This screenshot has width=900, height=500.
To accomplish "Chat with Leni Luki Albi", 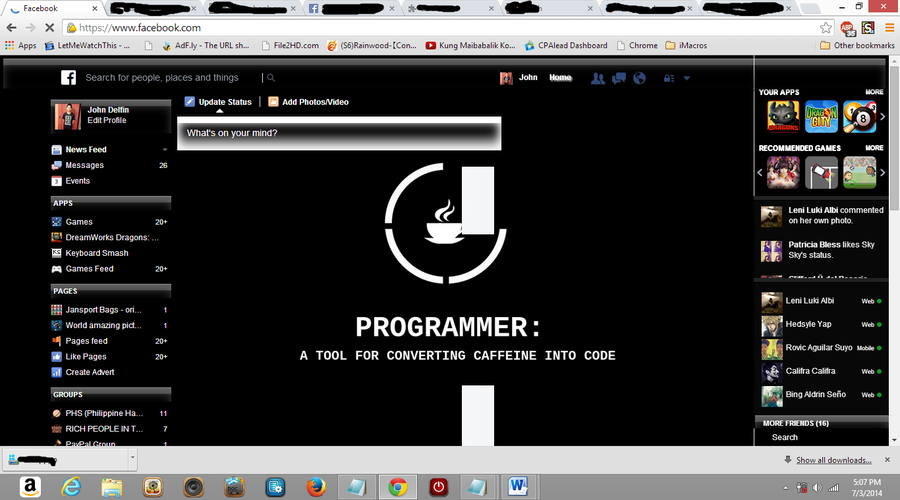I will (x=821, y=301).
